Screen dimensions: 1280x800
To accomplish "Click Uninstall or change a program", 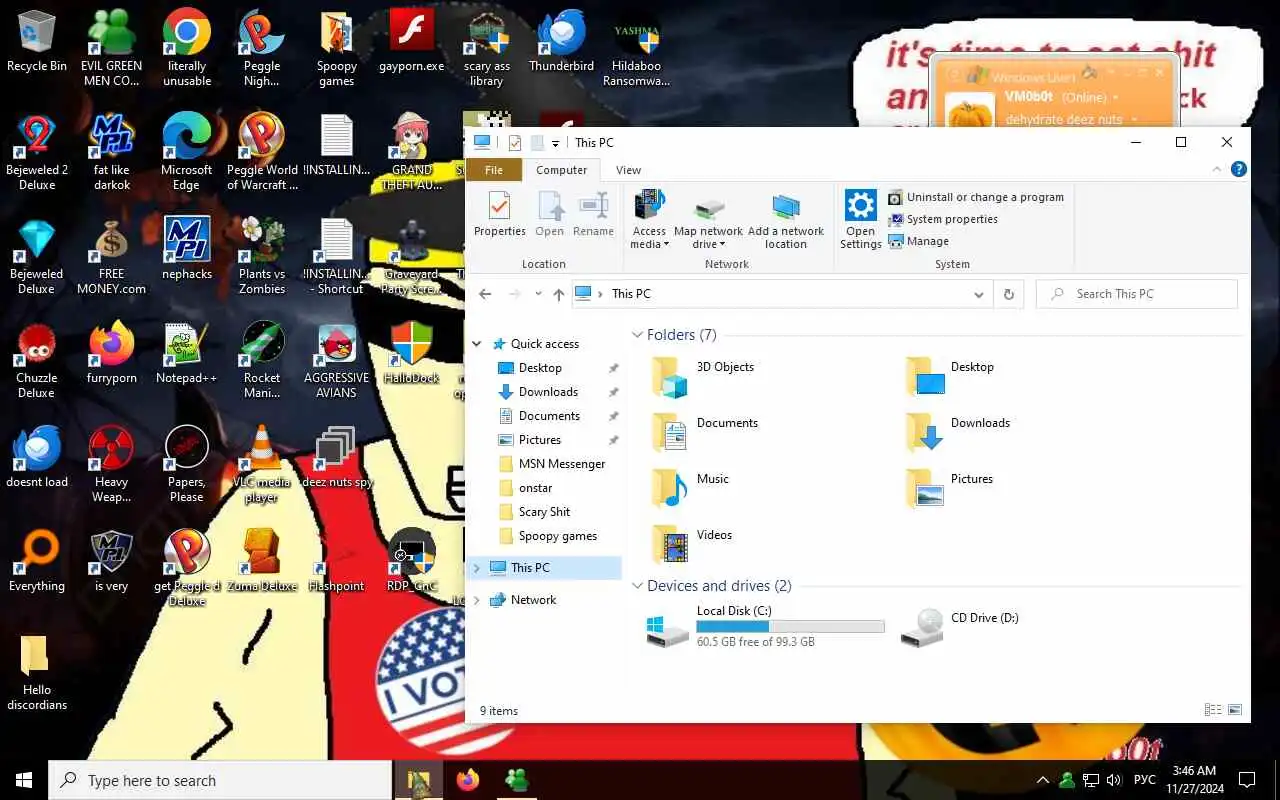I will pyautogui.click(x=976, y=197).
